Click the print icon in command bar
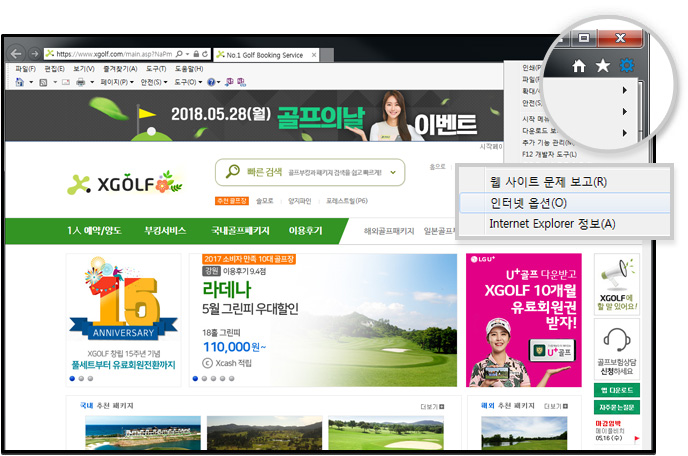The height and width of the screenshot is (456, 688). pos(81,82)
